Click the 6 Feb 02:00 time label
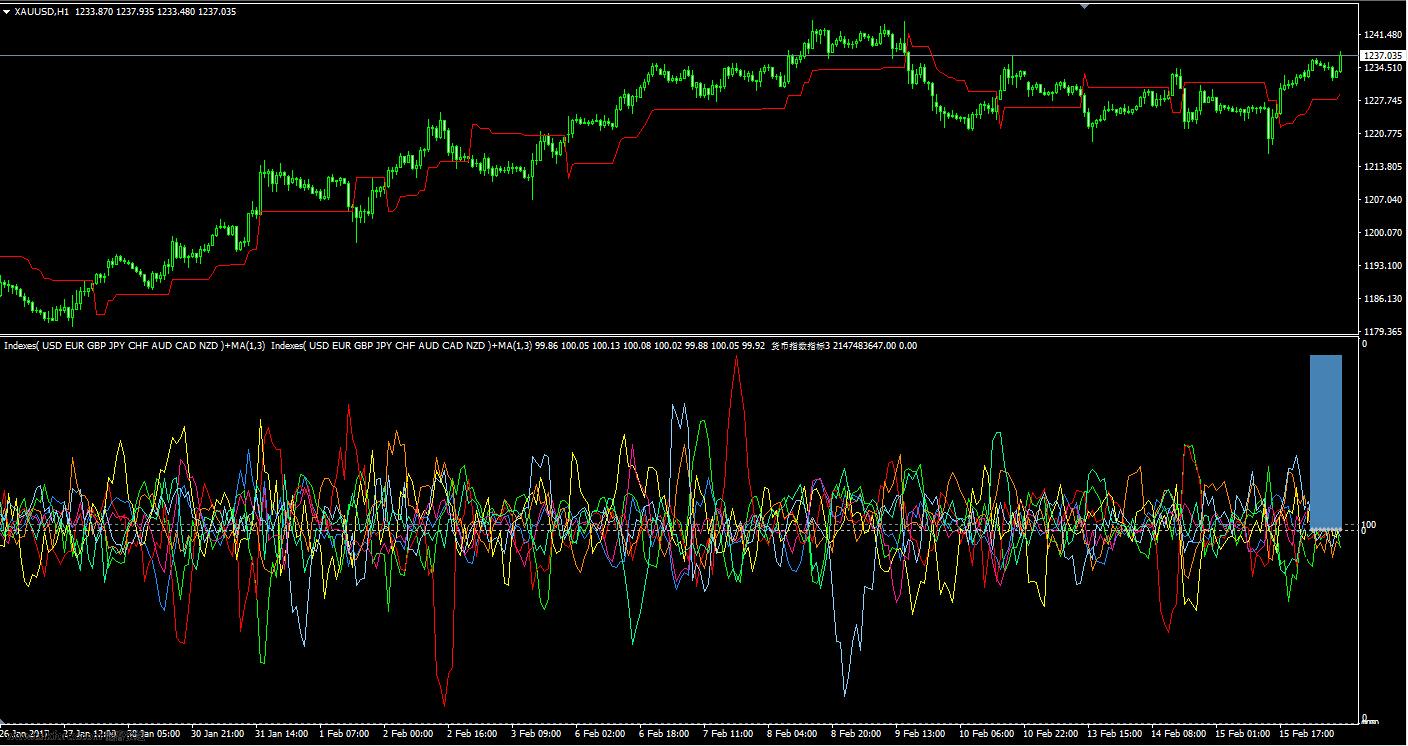The image size is (1408, 746). pyautogui.click(x=600, y=734)
